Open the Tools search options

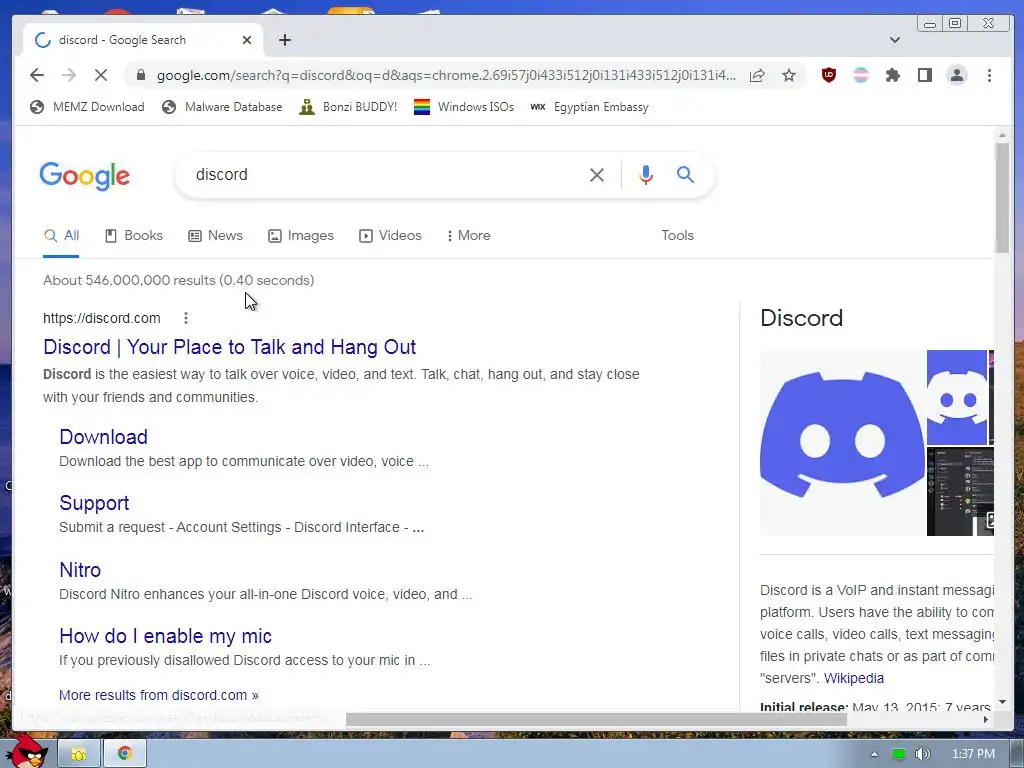[677, 235]
